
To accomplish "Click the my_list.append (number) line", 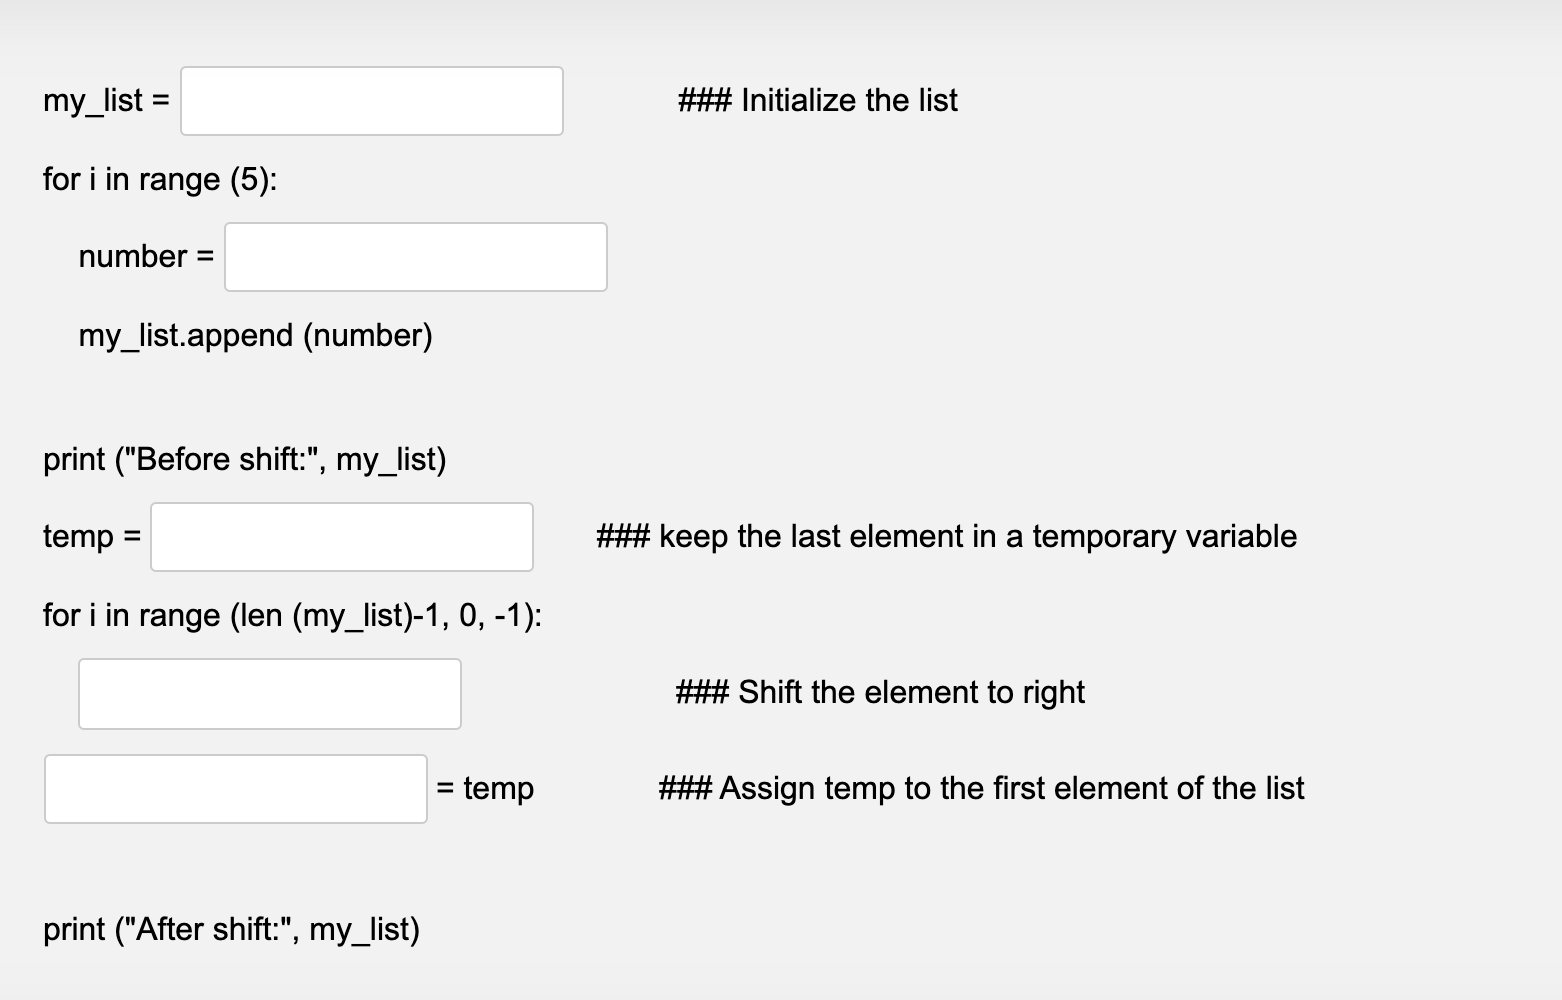I will 256,336.
